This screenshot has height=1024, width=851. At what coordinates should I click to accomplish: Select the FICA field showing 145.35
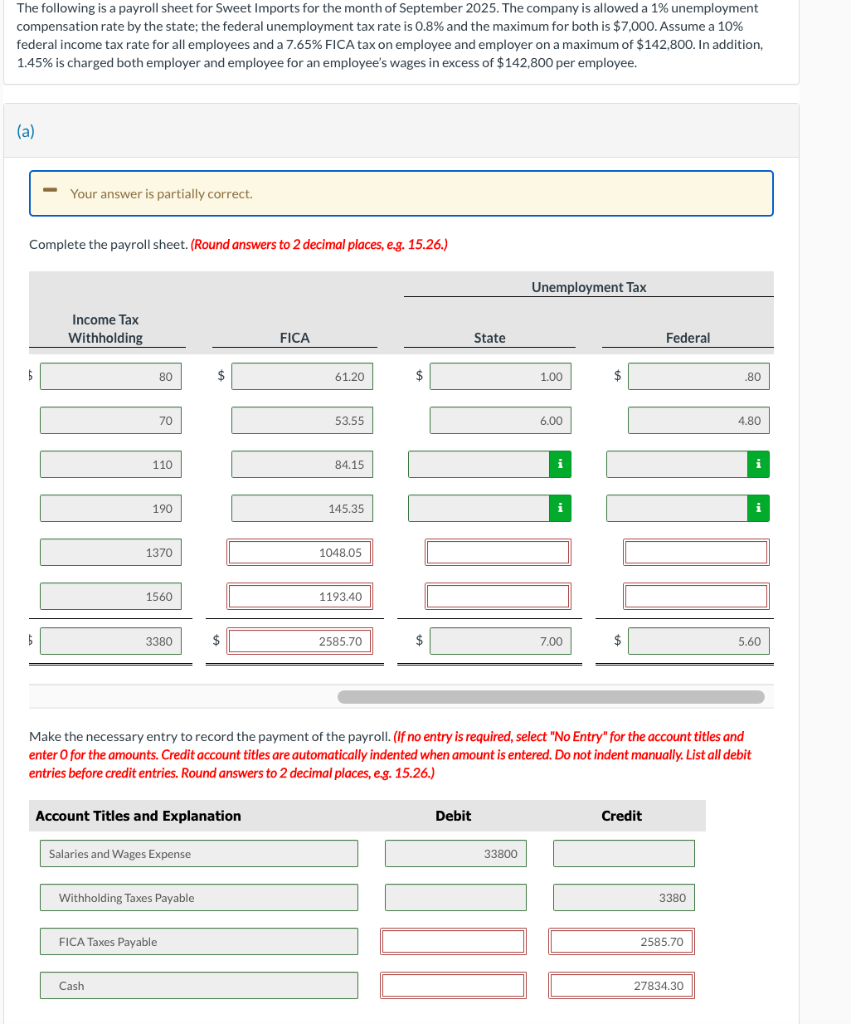pyautogui.click(x=302, y=508)
